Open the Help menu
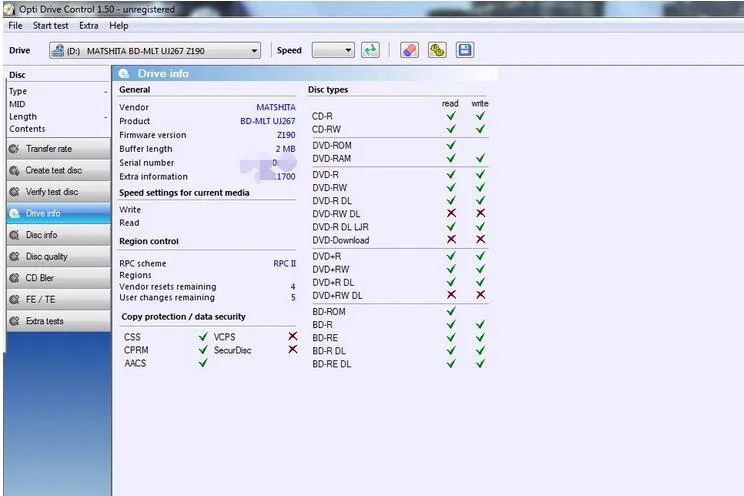Viewport: 744px width, 496px height. (119, 26)
